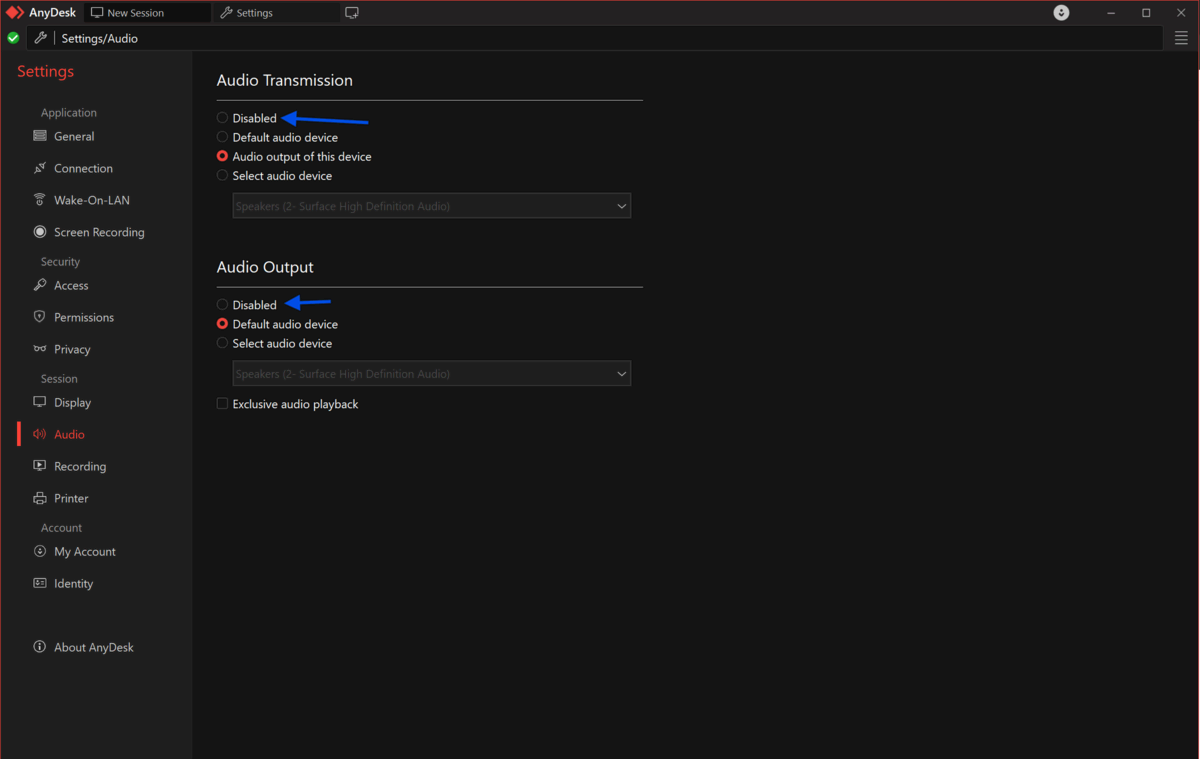This screenshot has width=1200, height=759.
Task: Select Default audio device for transmission
Action: (x=223, y=137)
